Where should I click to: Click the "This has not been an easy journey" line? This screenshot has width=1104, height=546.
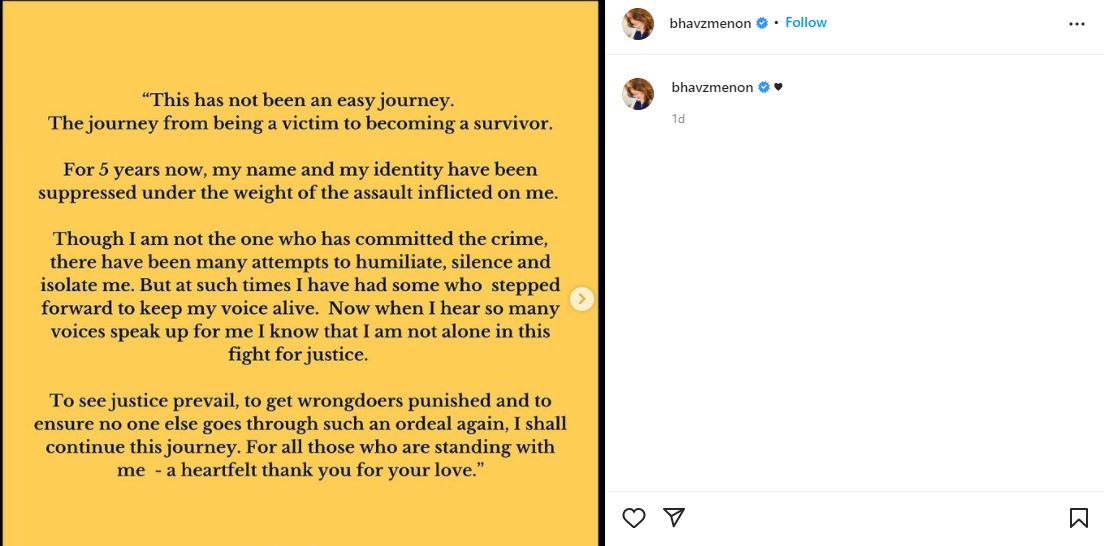coord(300,100)
